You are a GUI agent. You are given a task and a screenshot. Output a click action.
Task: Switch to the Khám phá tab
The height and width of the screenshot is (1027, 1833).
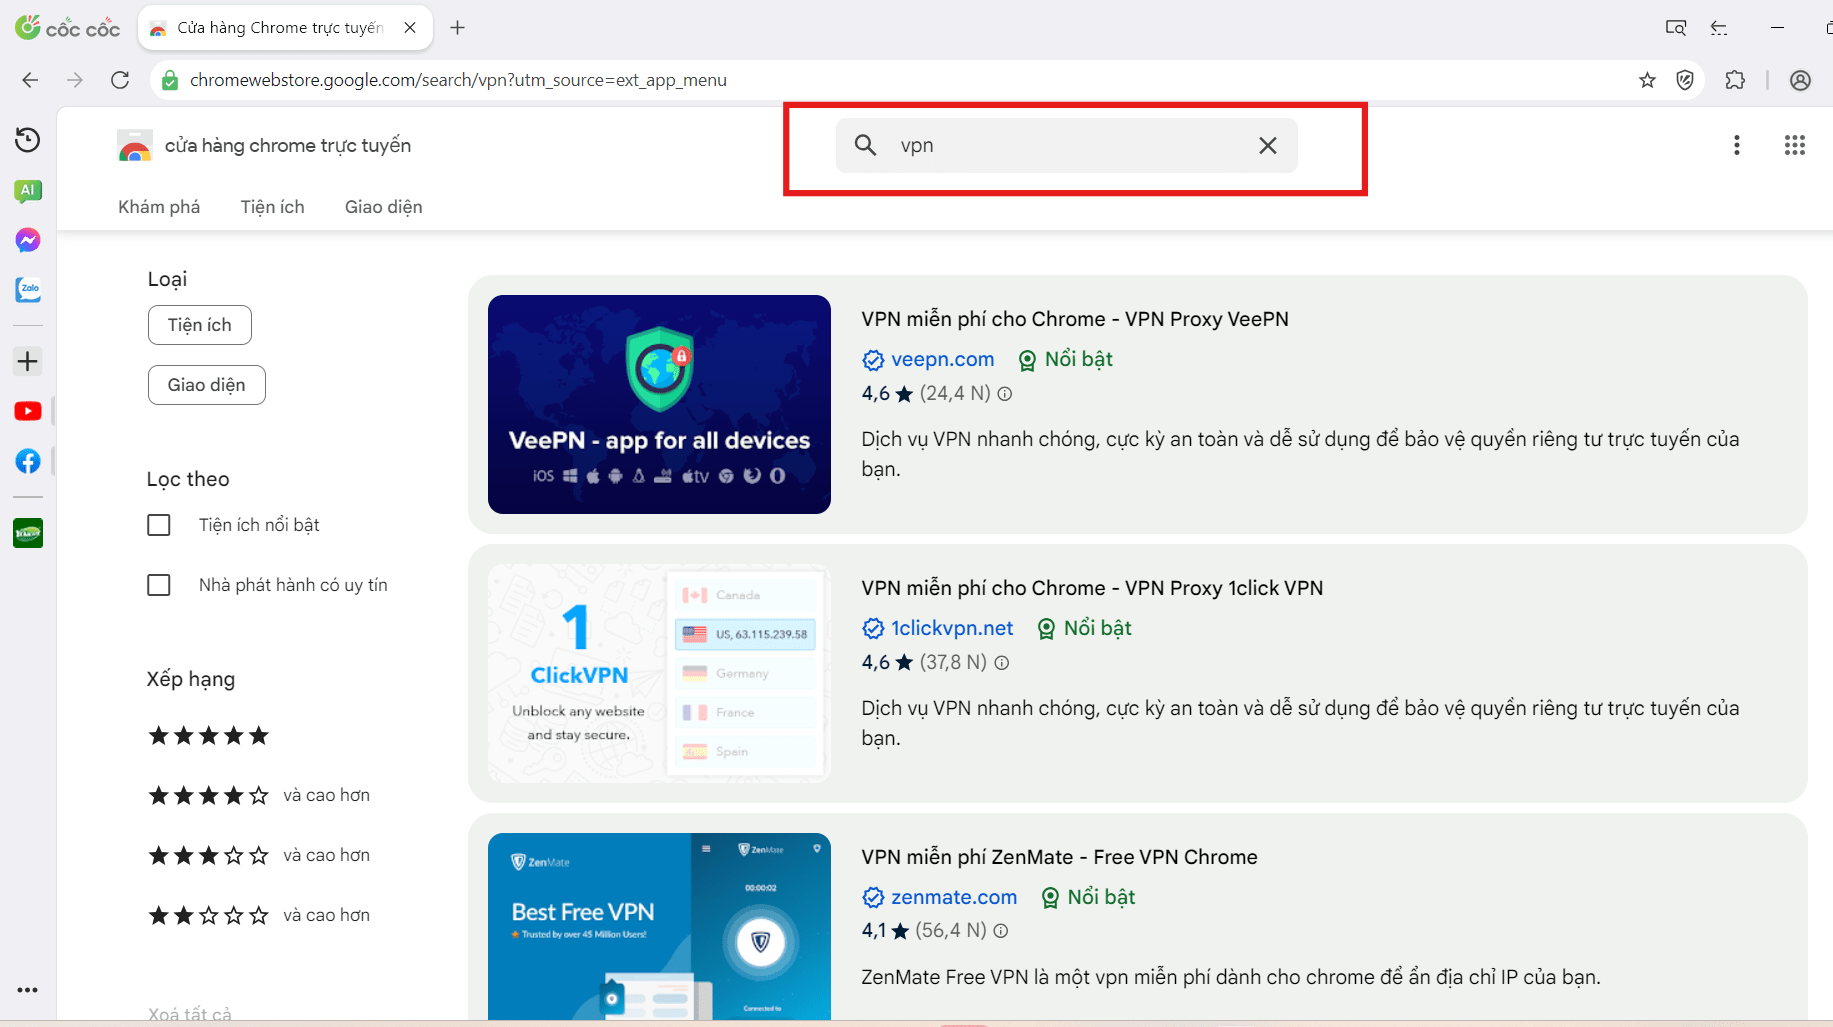[159, 207]
